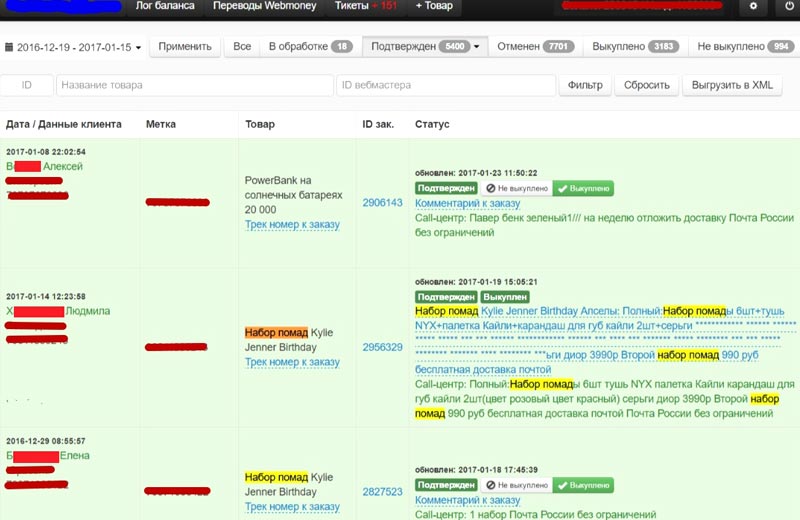Select the Не выкуплено tab
Screen dimensions: 800x520
tap(744, 46)
